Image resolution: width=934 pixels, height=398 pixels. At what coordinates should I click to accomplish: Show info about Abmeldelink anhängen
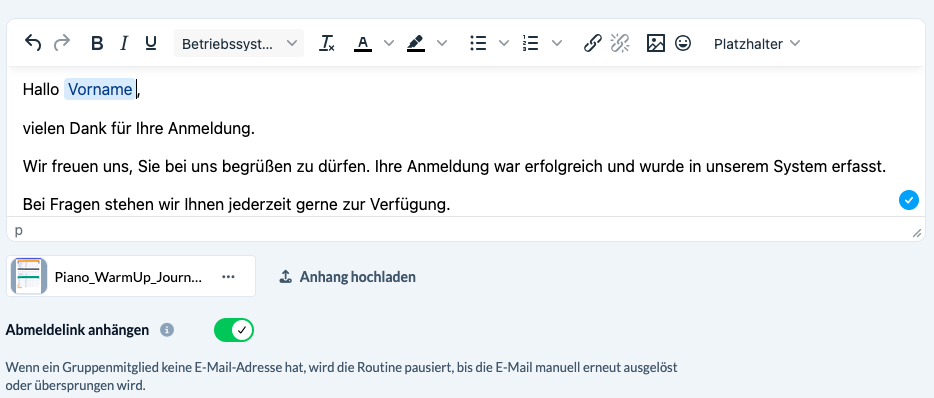[x=167, y=330]
